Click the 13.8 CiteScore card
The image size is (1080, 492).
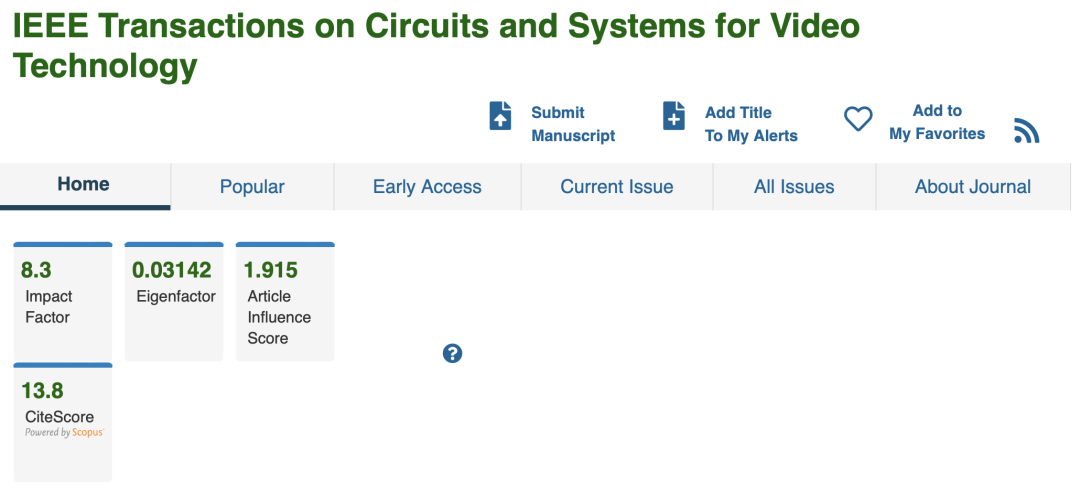click(62, 420)
